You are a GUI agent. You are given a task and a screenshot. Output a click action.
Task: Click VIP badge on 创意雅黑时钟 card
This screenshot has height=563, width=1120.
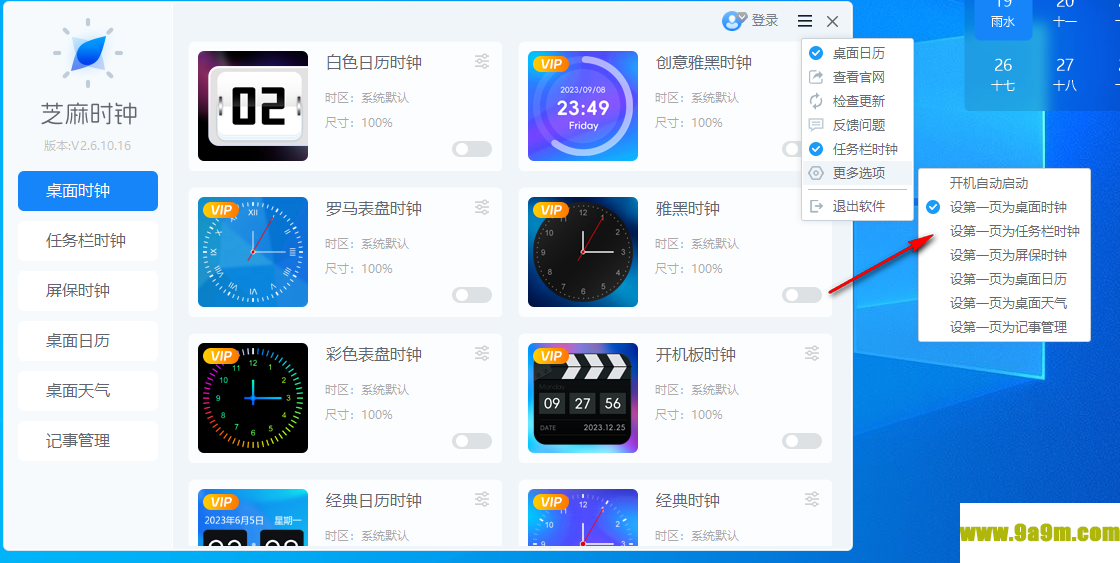point(551,64)
